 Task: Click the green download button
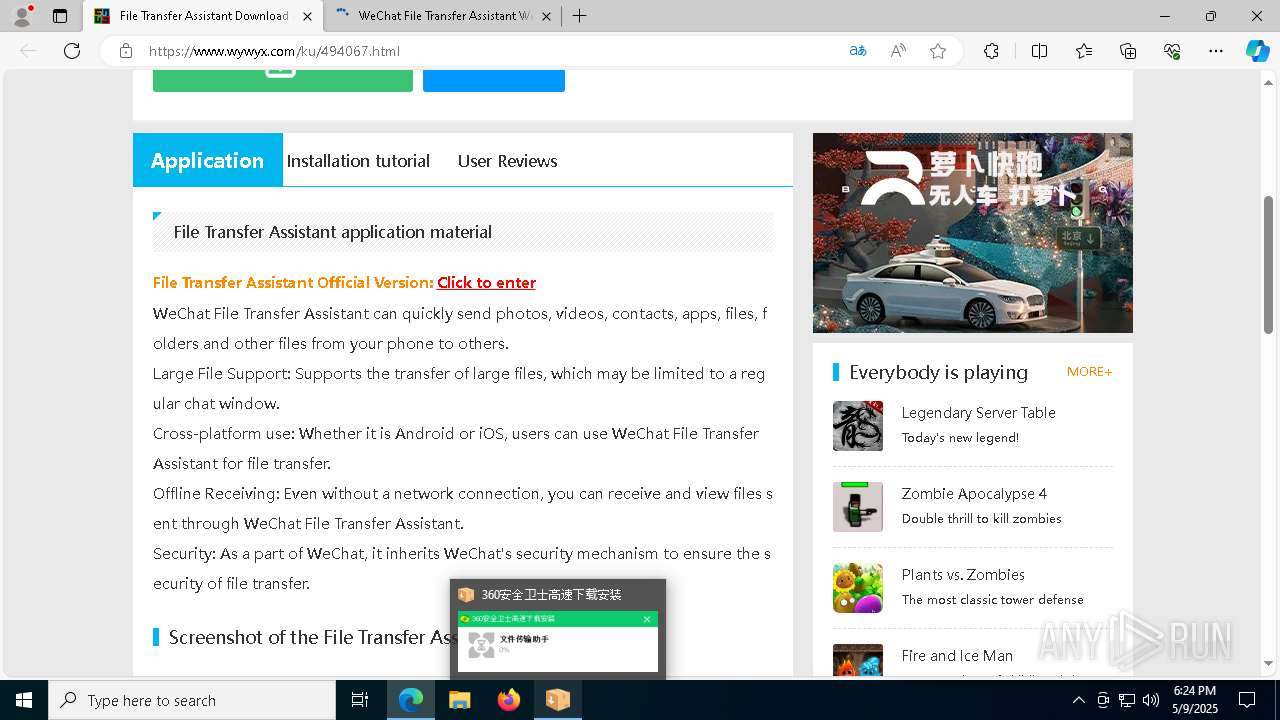[283, 80]
